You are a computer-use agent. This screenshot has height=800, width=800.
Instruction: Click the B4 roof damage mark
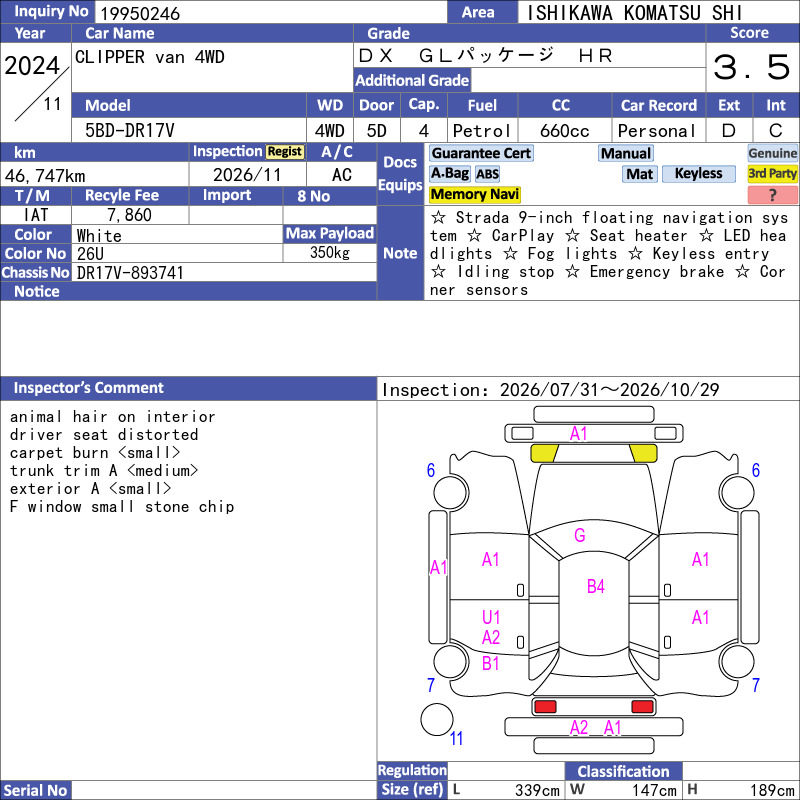(595, 586)
